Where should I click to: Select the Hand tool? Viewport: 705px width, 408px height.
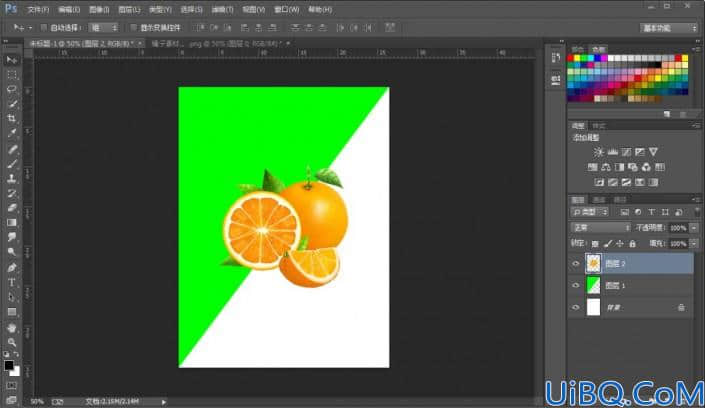pyautogui.click(x=12, y=328)
